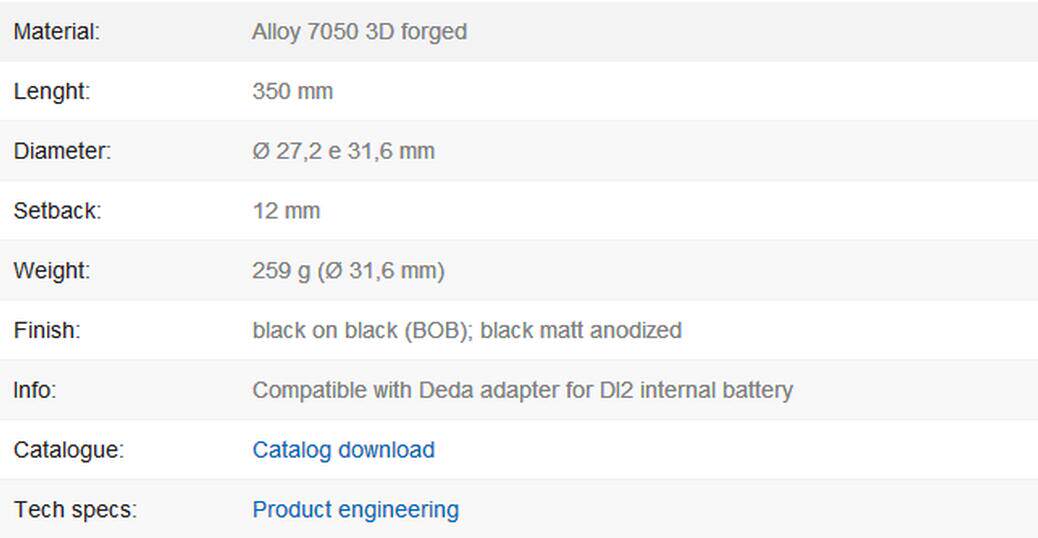This screenshot has width=1038, height=538.
Task: Click the Tech specs label
Action: [x=75, y=510]
